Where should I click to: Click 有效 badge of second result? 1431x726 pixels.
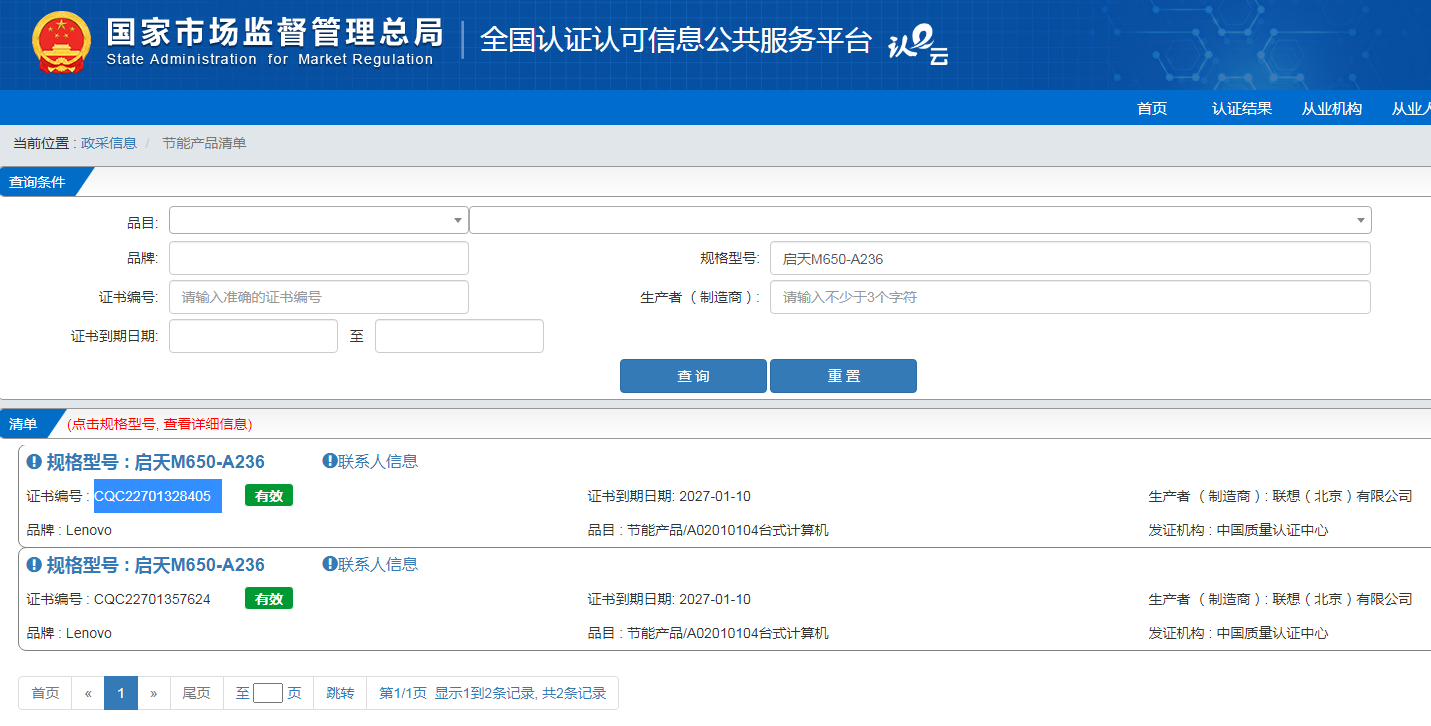(269, 599)
